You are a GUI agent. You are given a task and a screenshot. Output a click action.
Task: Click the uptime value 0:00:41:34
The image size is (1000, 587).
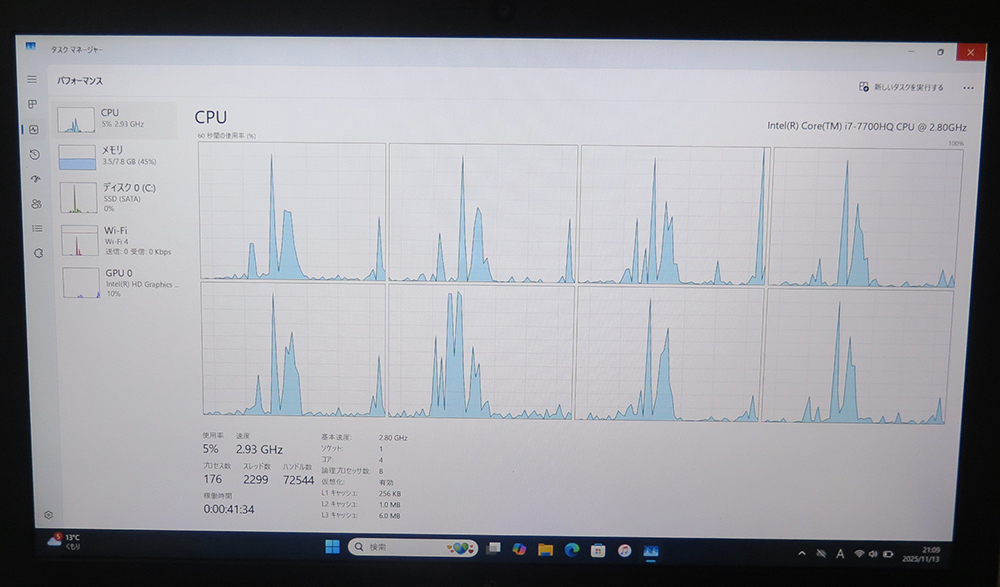tap(229, 509)
